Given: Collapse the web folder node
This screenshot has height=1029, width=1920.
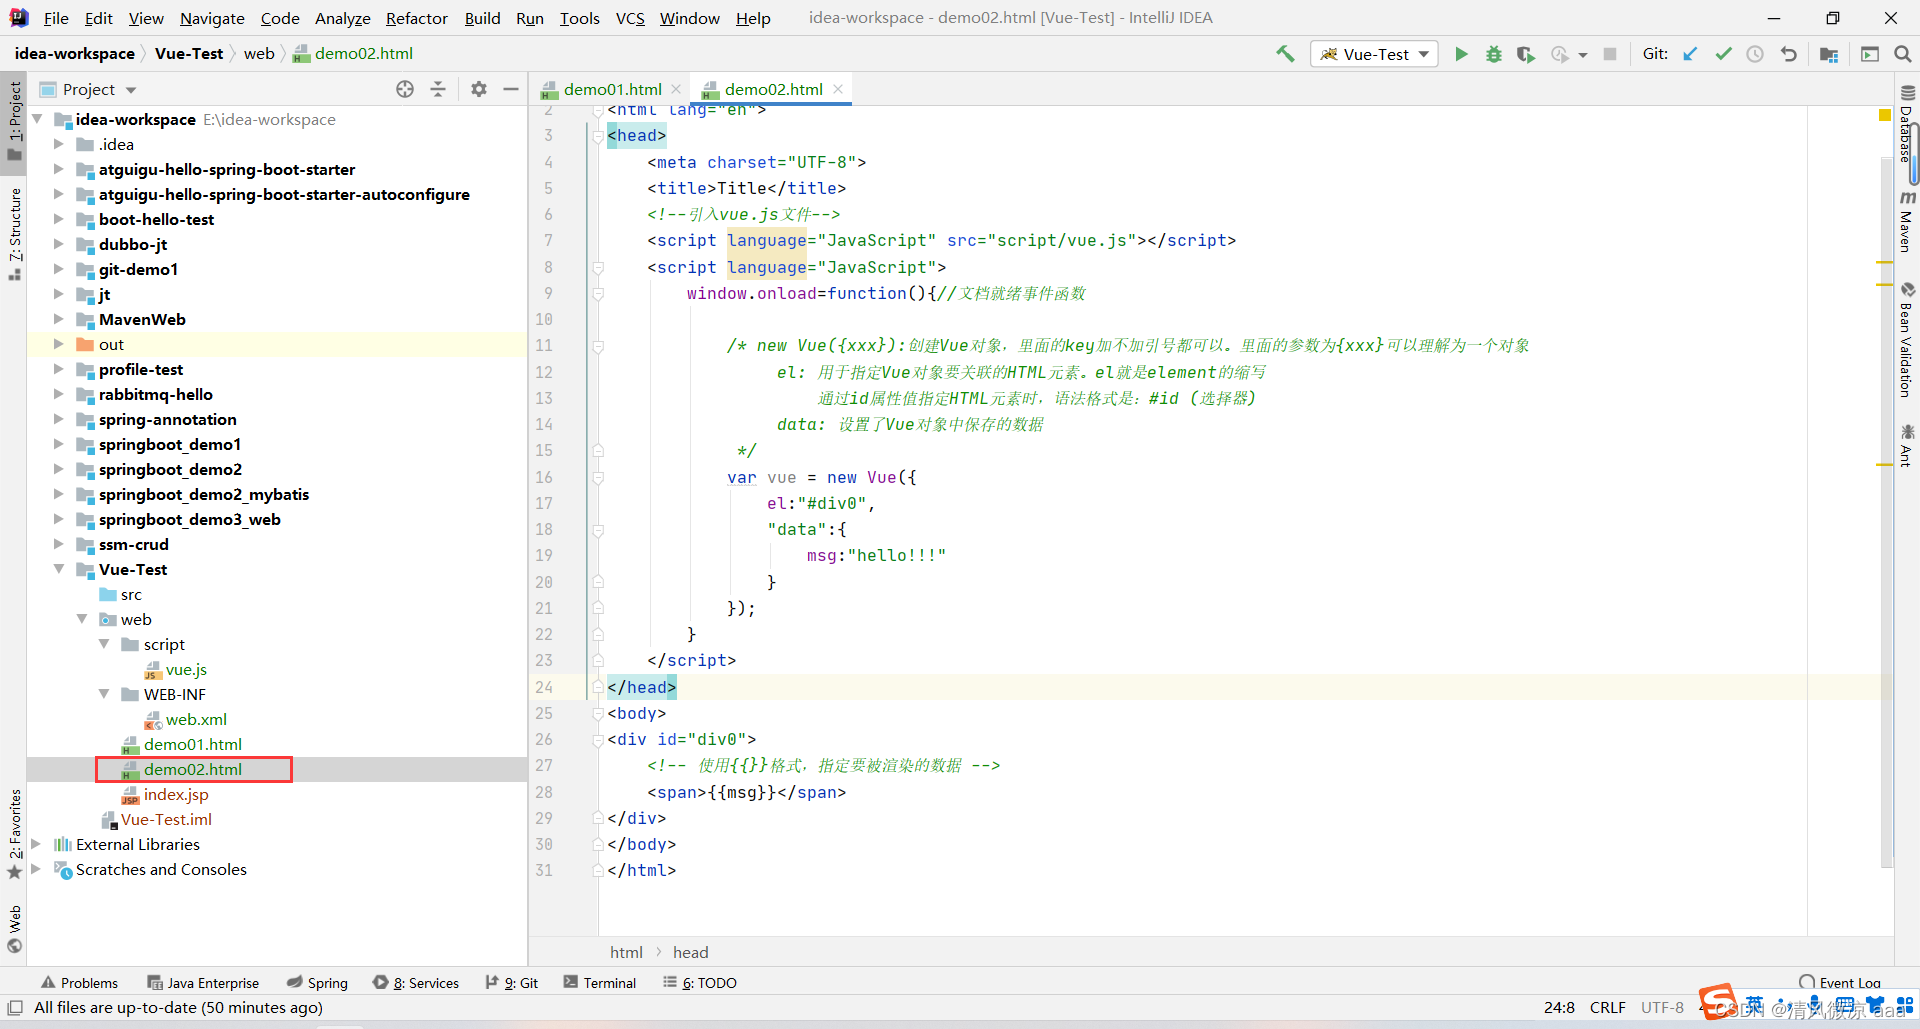Looking at the screenshot, I should coord(82,619).
